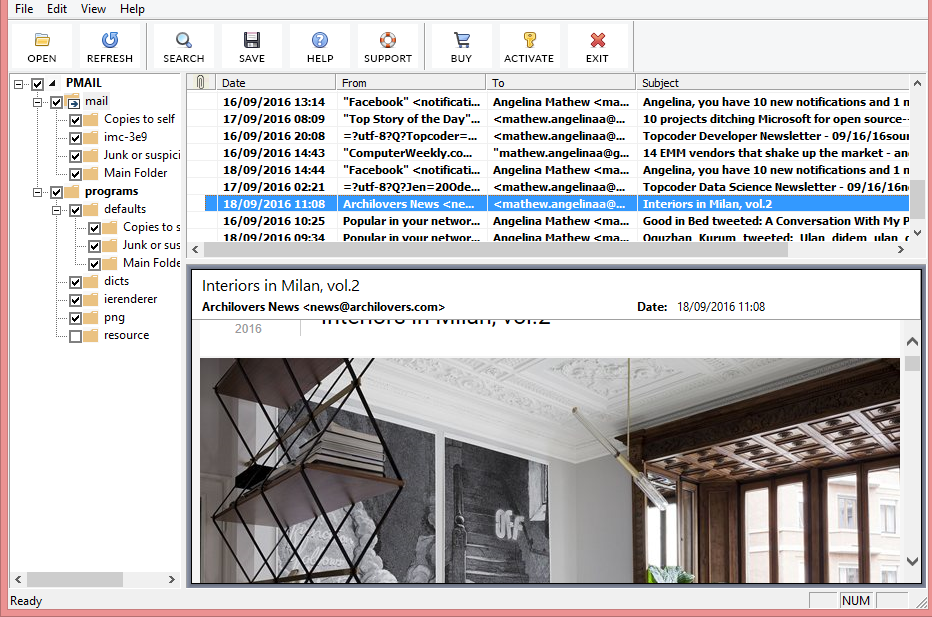This screenshot has height=617, width=932.
Task: Uncheck the programs folder checkbox
Action: pos(56,192)
